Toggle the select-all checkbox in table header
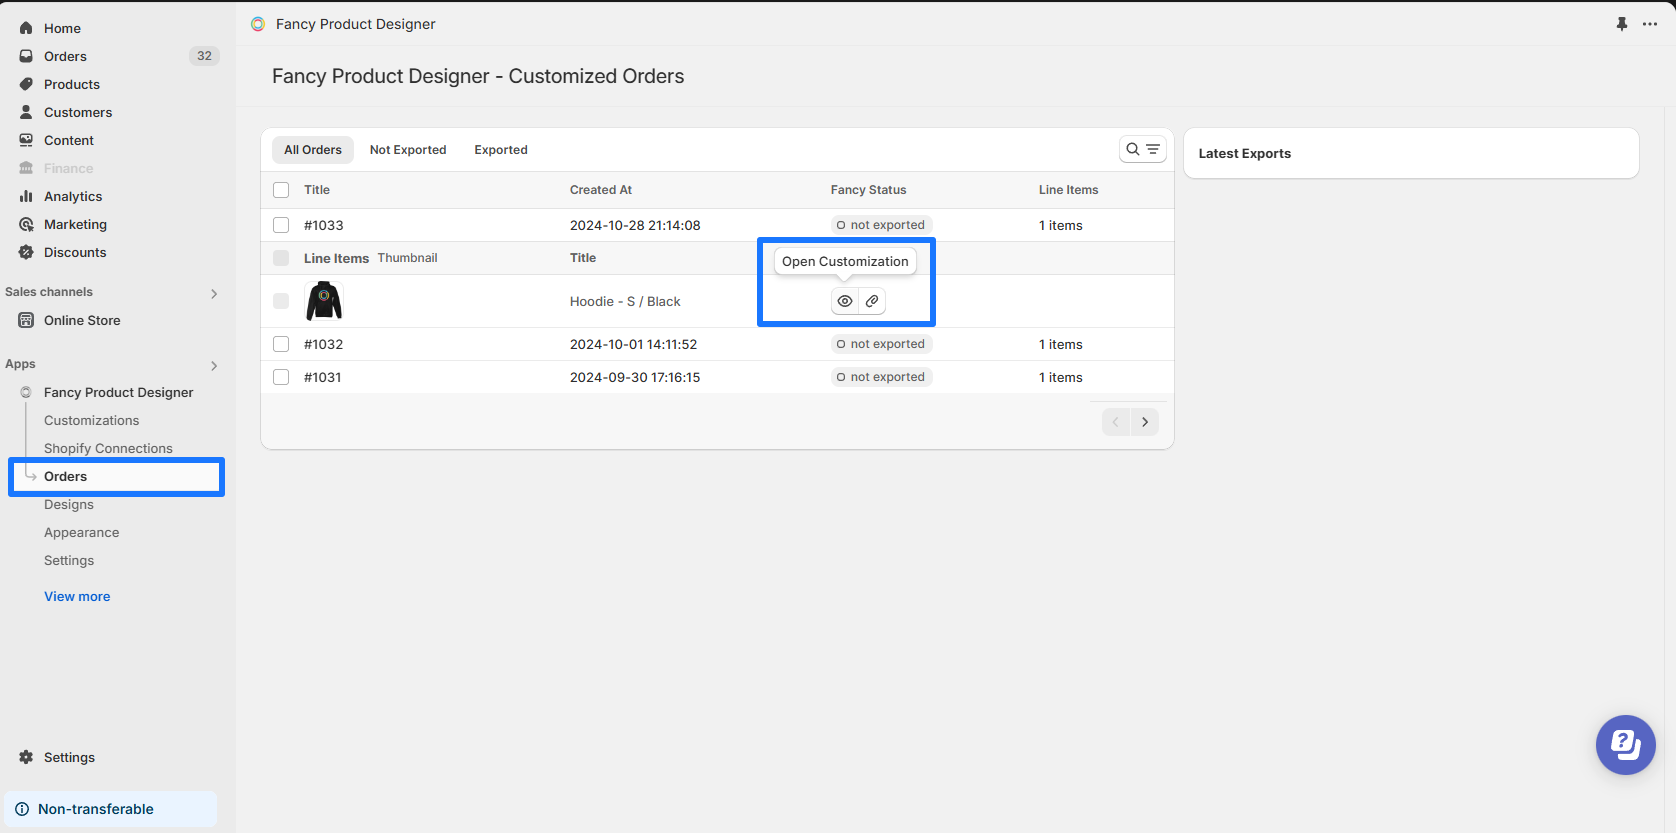The width and height of the screenshot is (1676, 833). pyautogui.click(x=281, y=190)
